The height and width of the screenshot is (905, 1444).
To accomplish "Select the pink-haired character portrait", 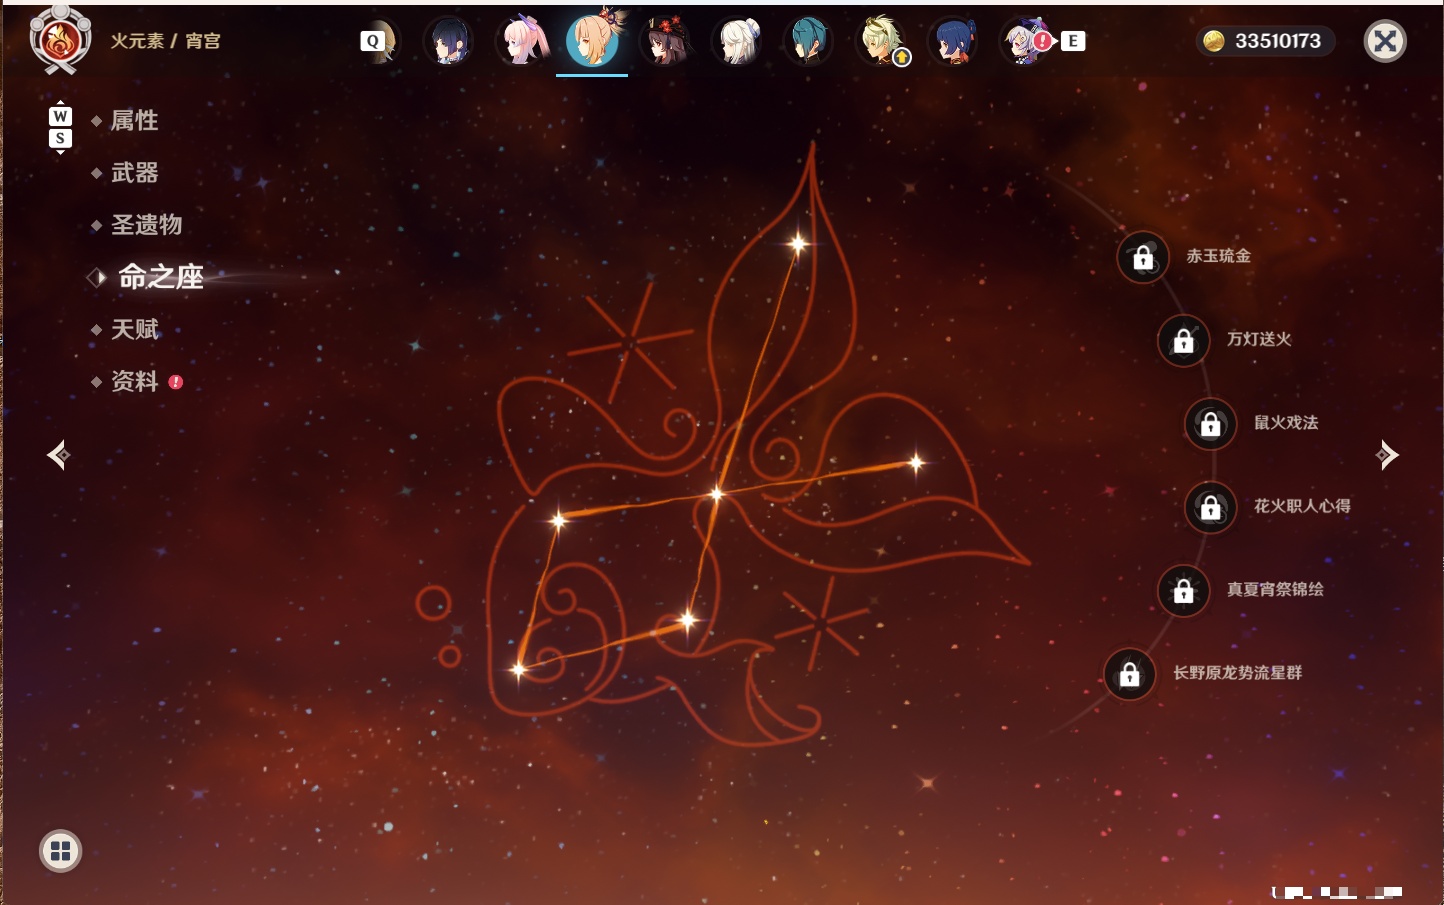I will pos(521,41).
